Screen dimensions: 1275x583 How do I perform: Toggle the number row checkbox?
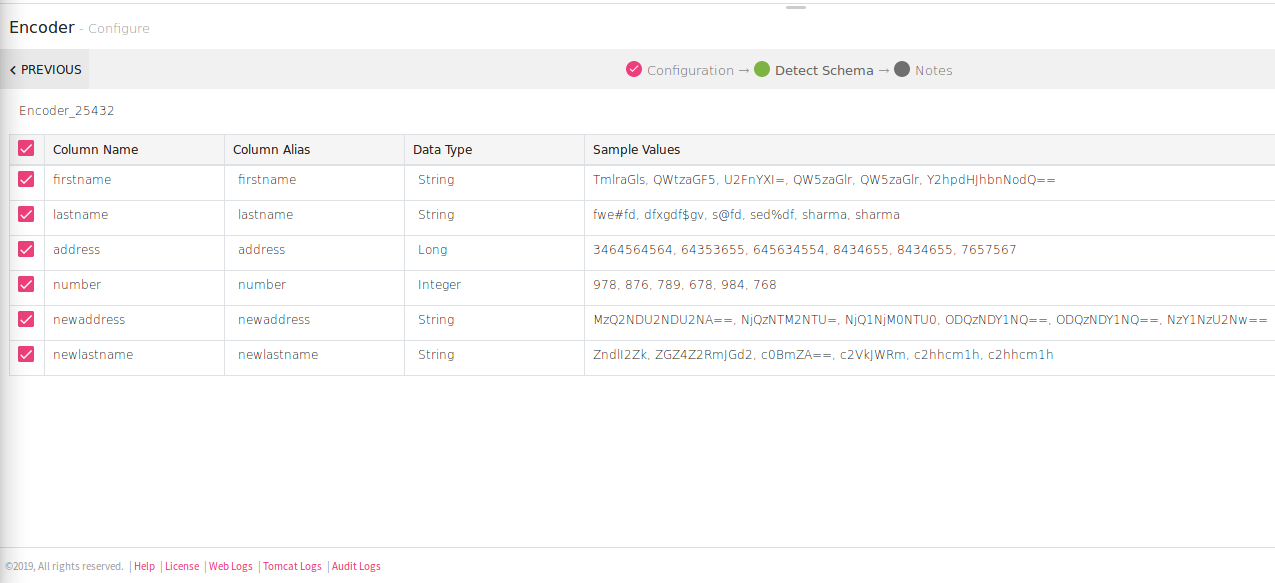click(26, 285)
